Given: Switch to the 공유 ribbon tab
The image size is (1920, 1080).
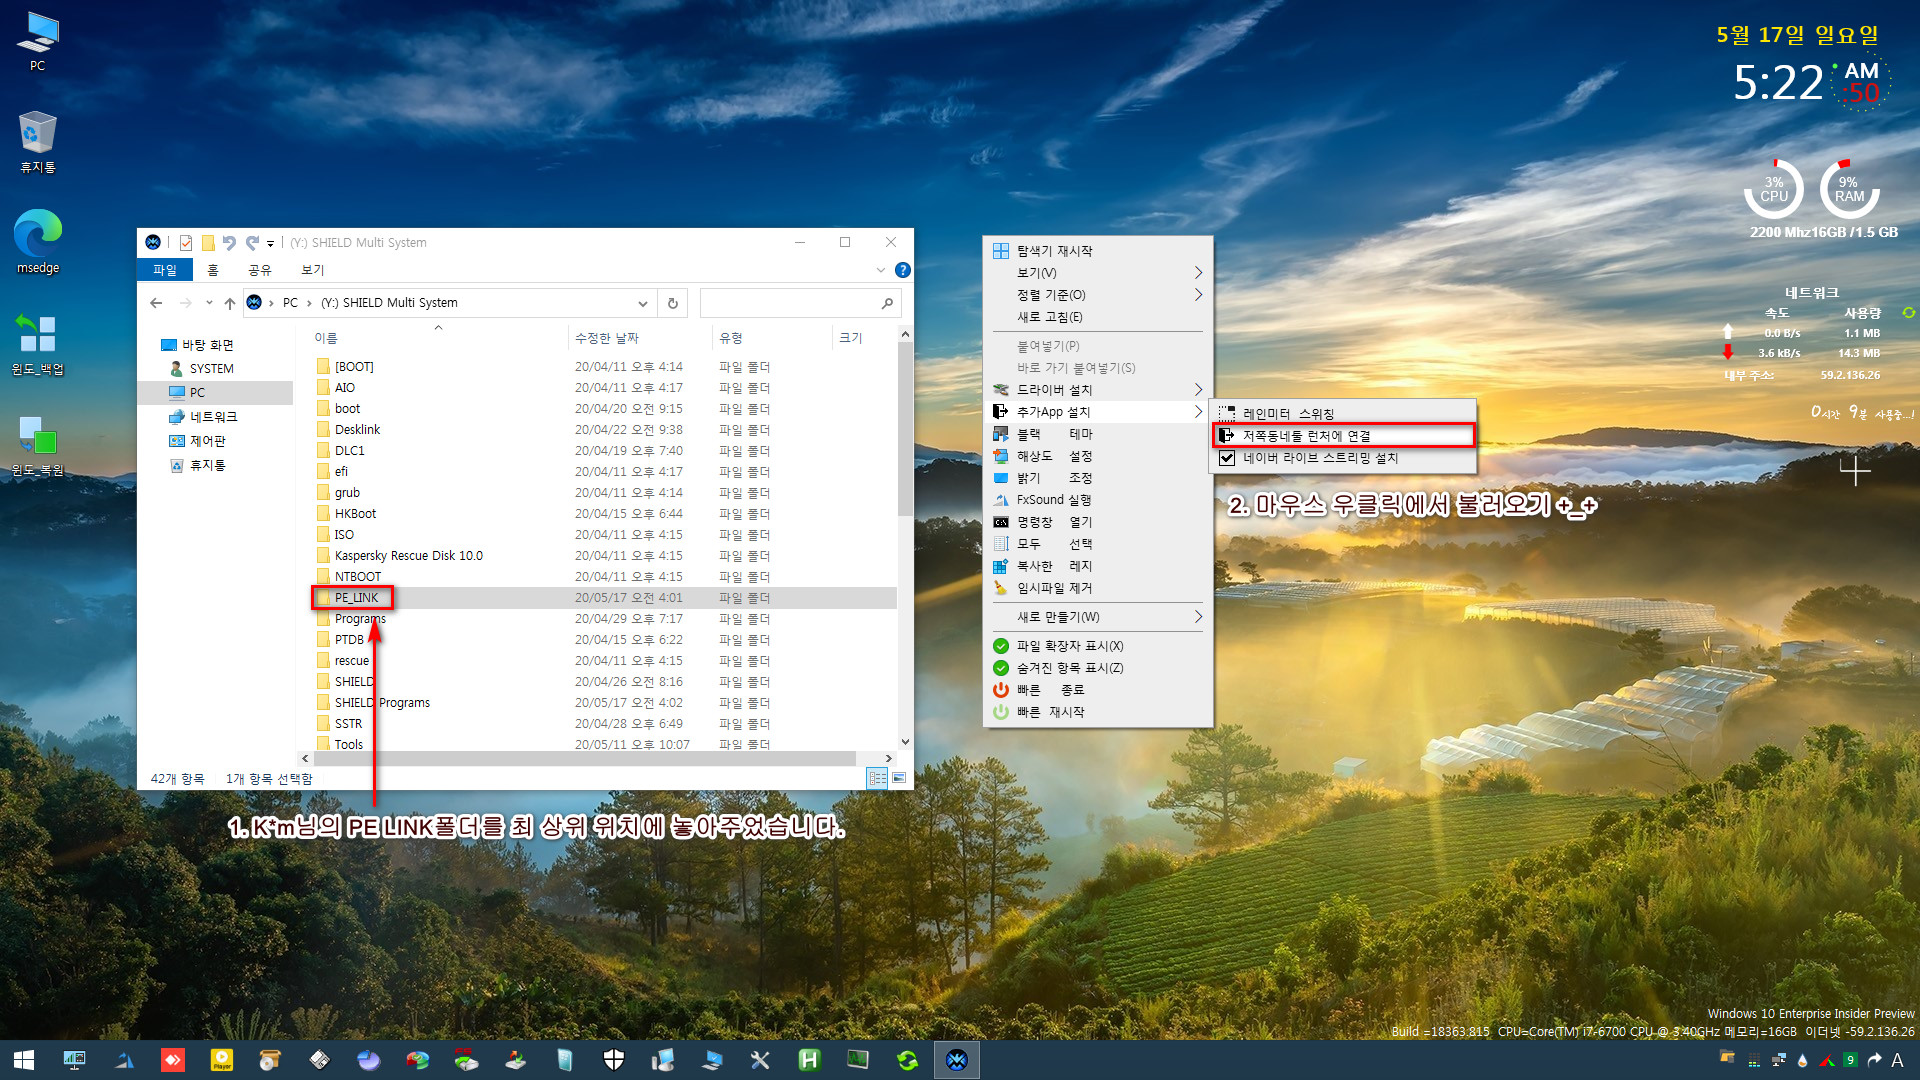Looking at the screenshot, I should click(x=260, y=270).
